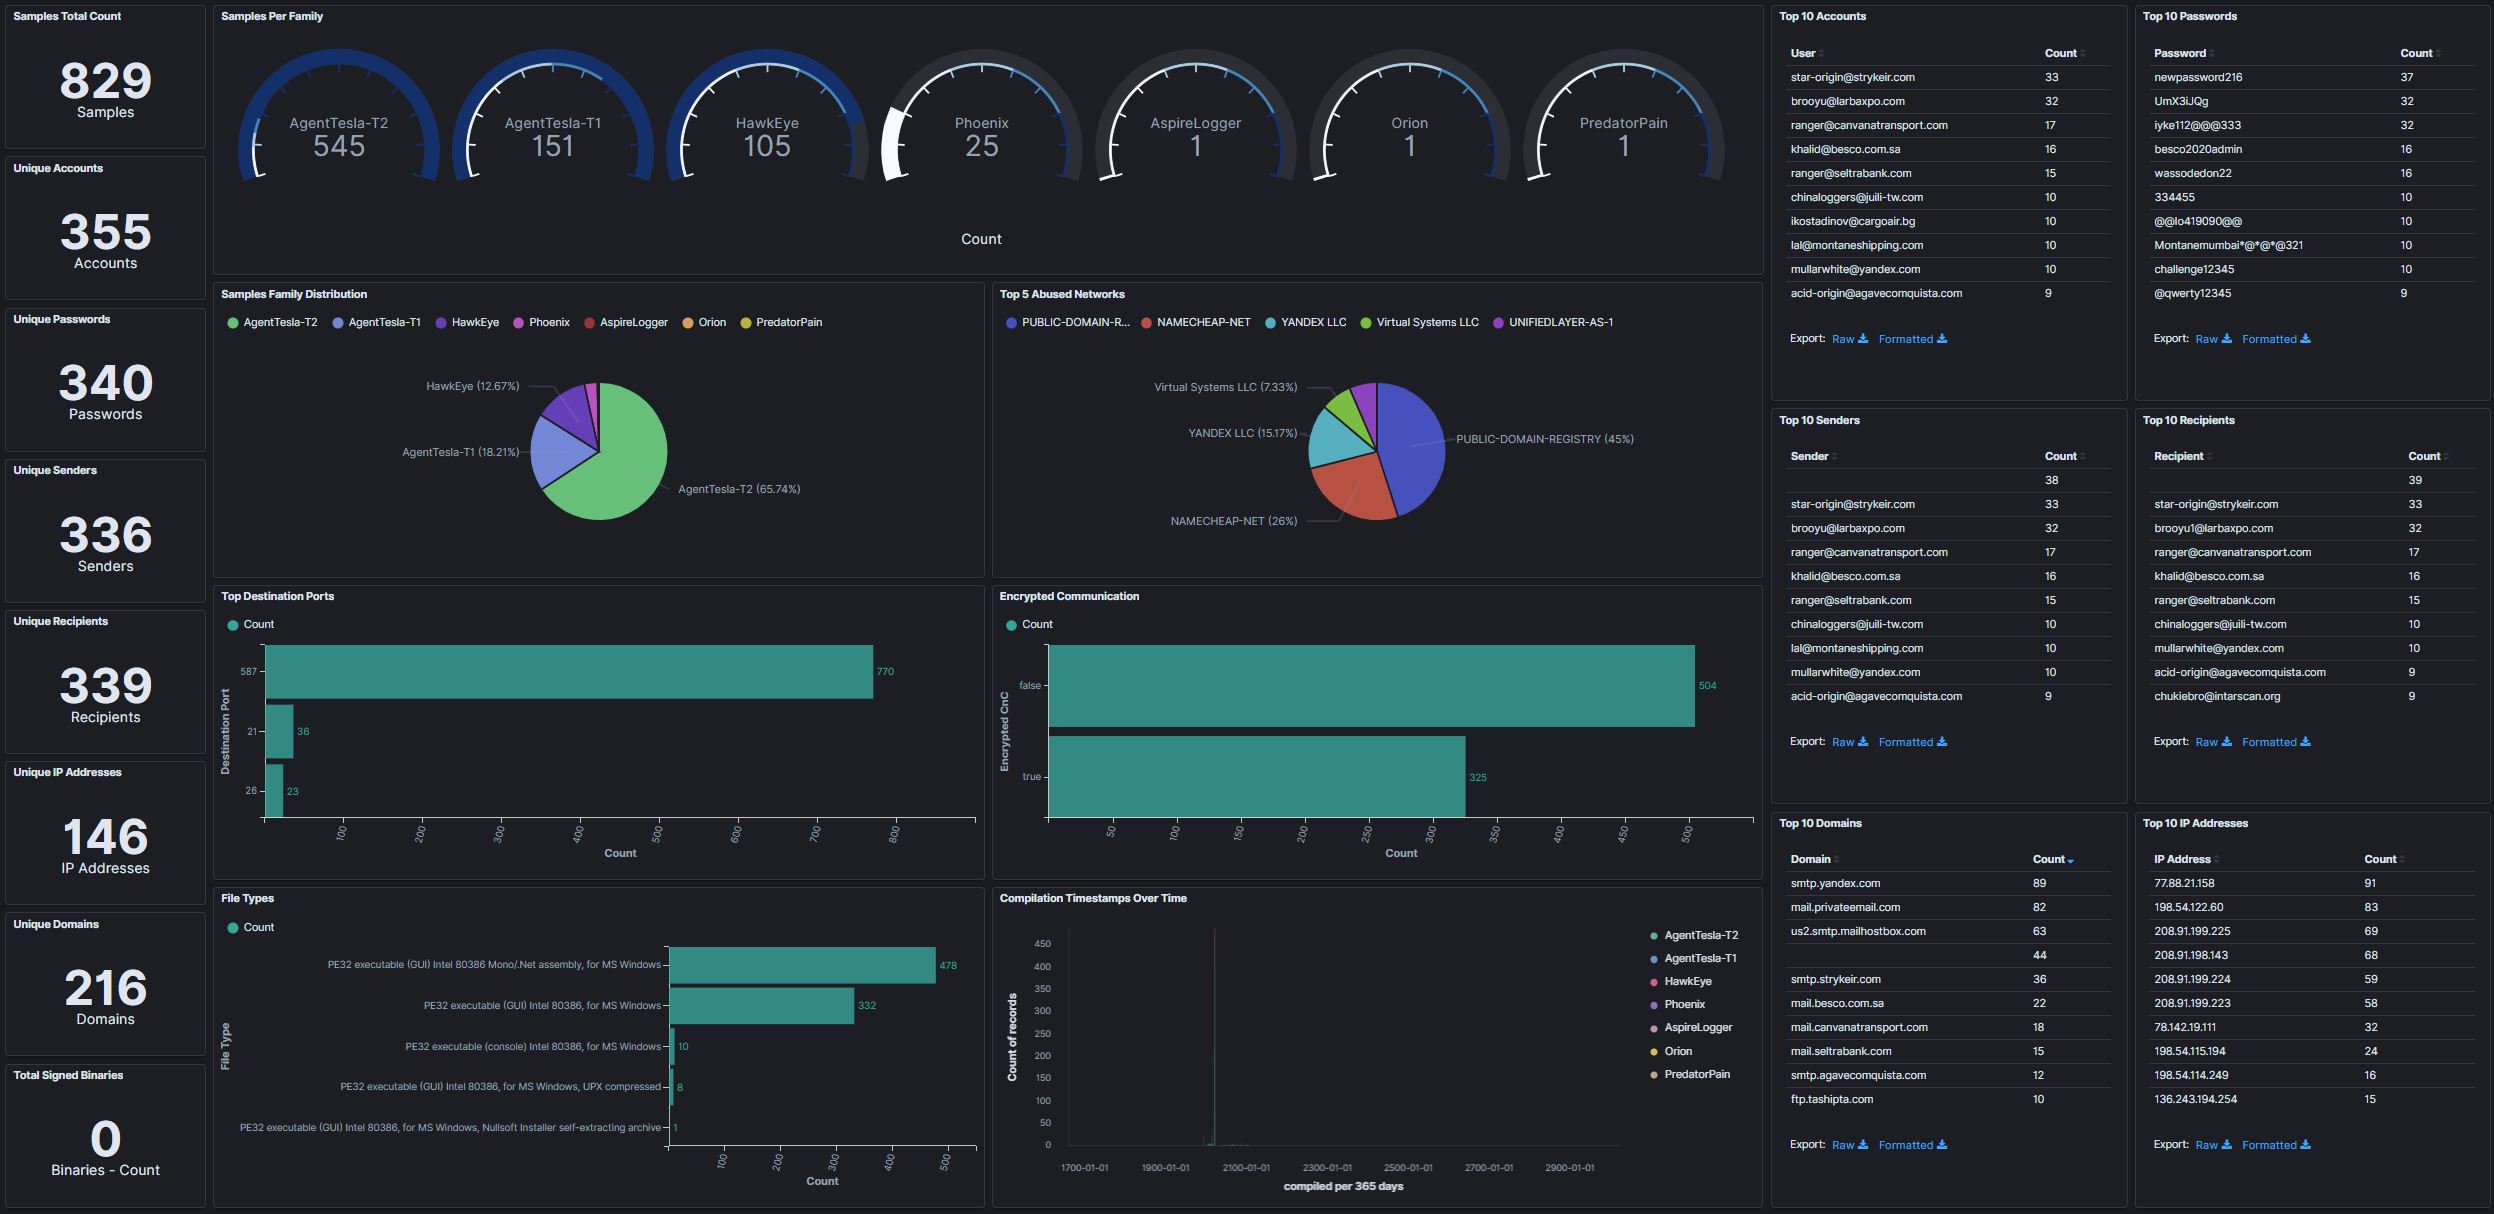Click Formatted download icon in Top 10 Domains
The image size is (2494, 1214).
[1942, 1145]
